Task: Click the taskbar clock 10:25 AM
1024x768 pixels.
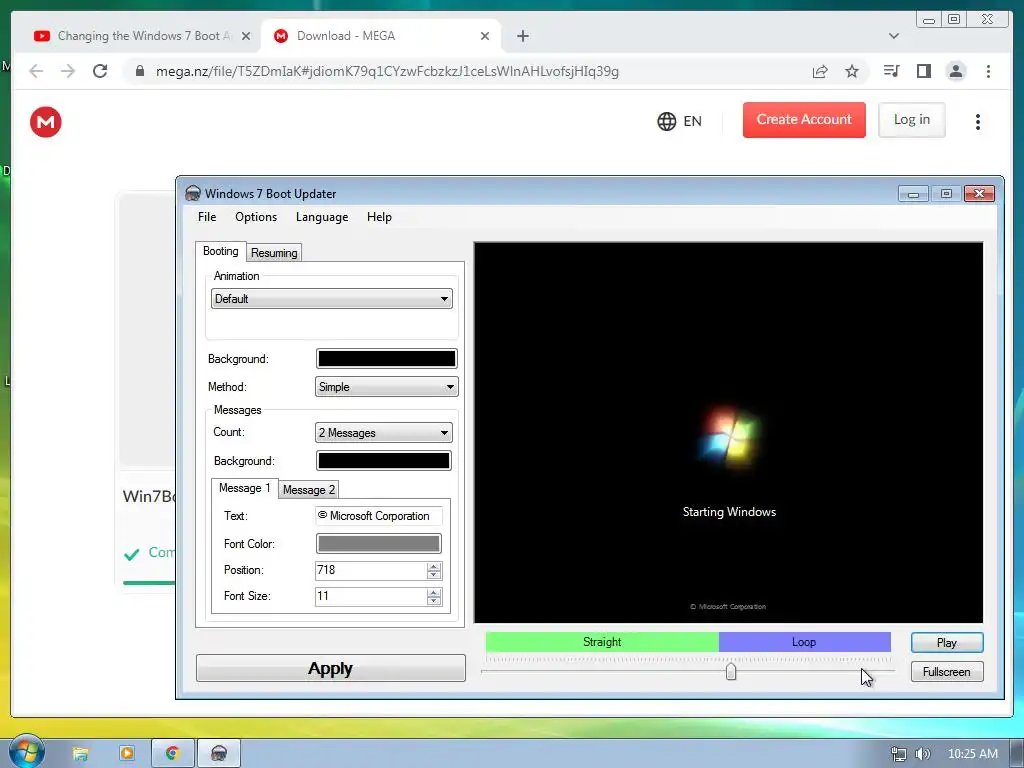Action: click(x=972, y=754)
